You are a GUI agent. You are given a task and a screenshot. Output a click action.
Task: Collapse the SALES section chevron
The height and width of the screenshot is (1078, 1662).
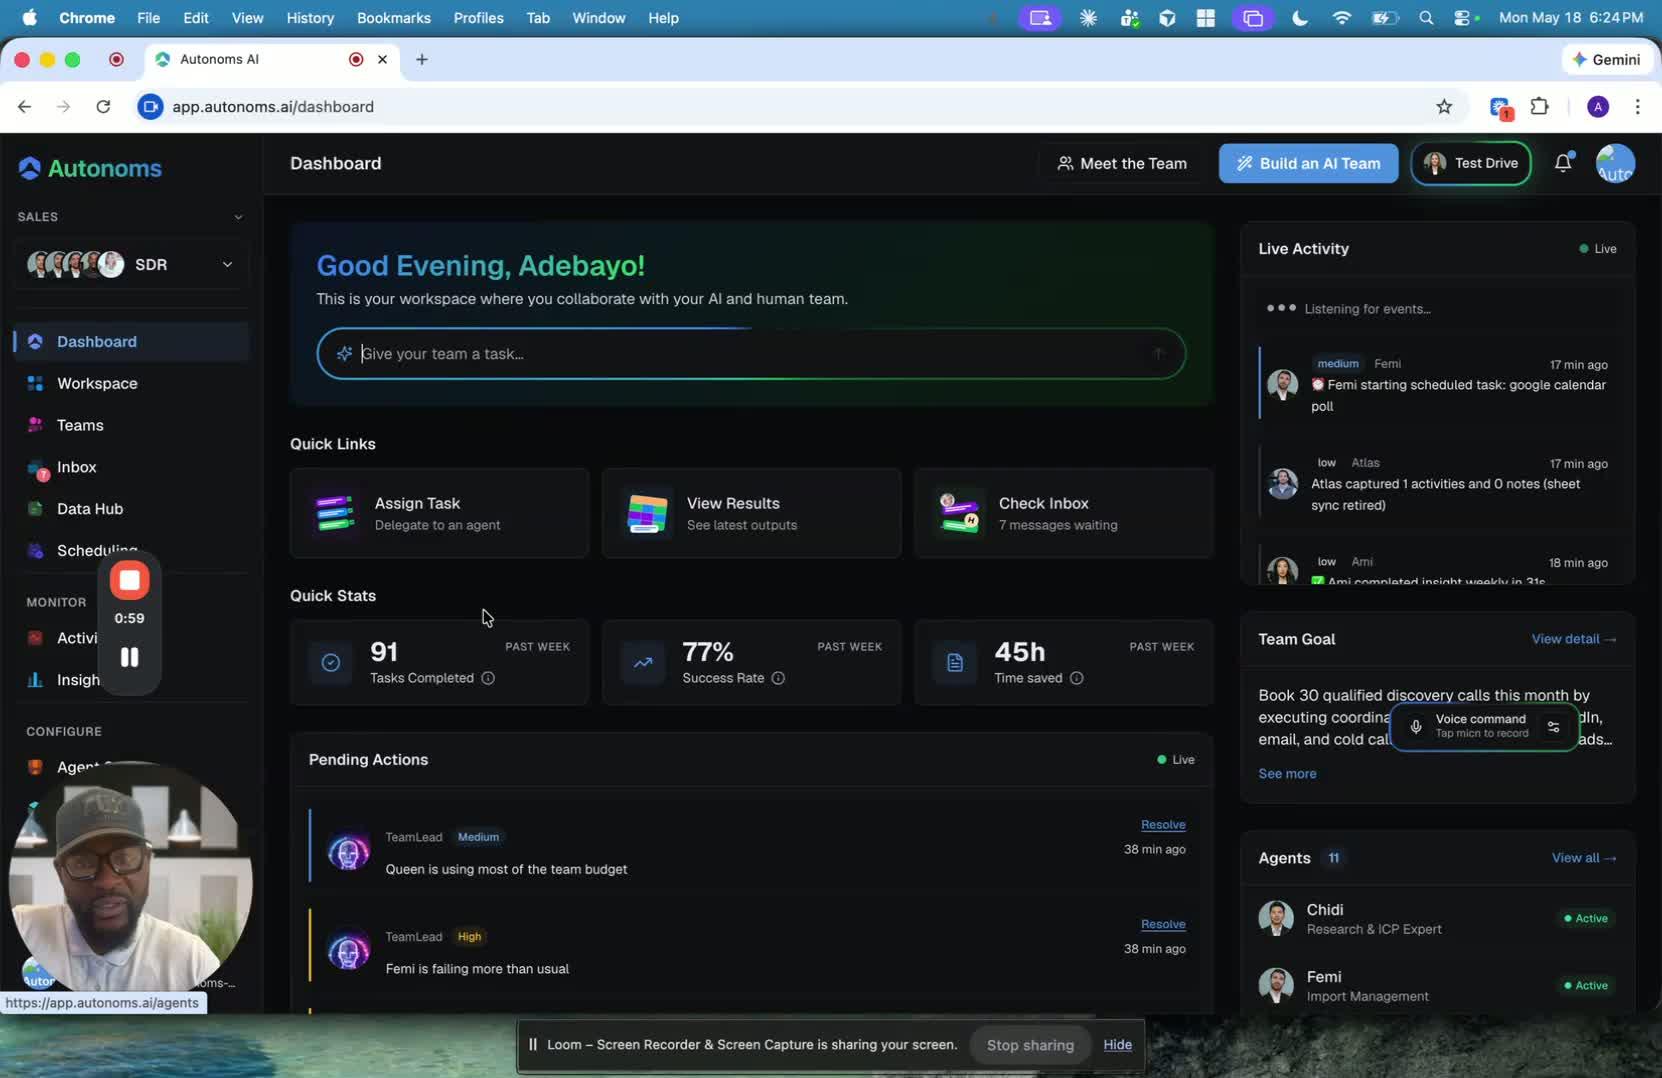[x=238, y=217]
